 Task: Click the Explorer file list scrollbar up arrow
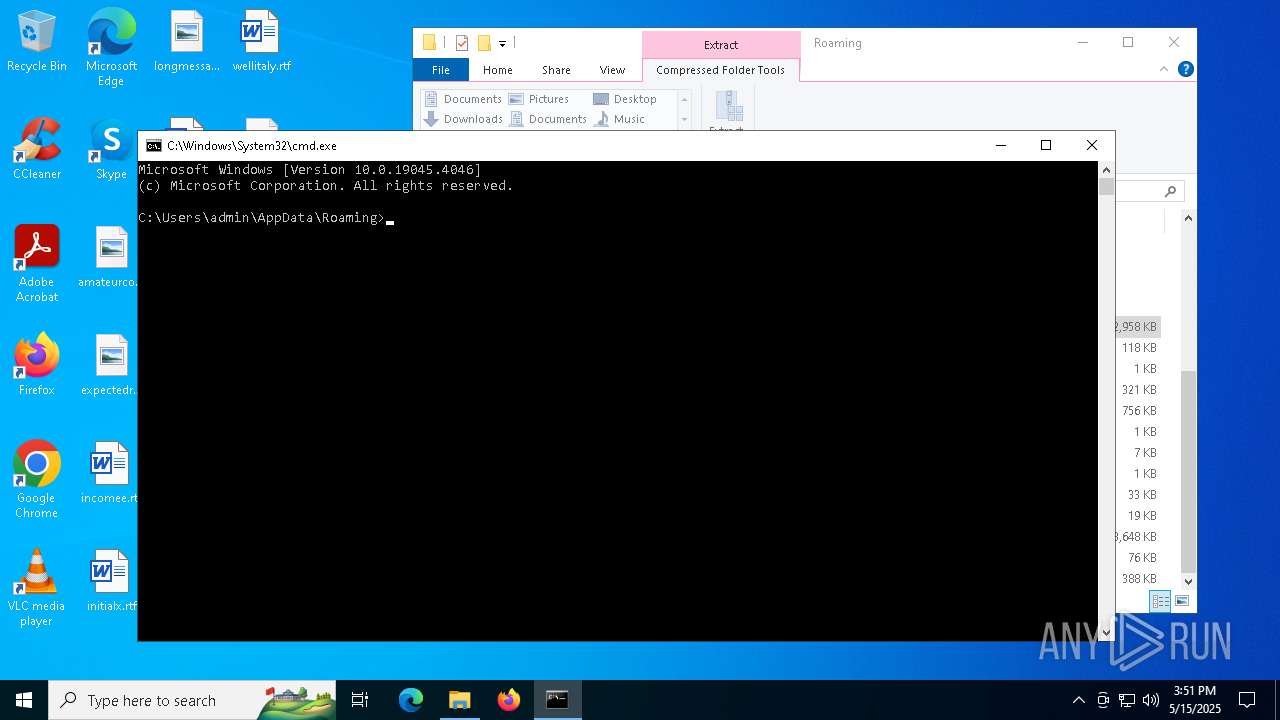pyautogui.click(x=1188, y=218)
